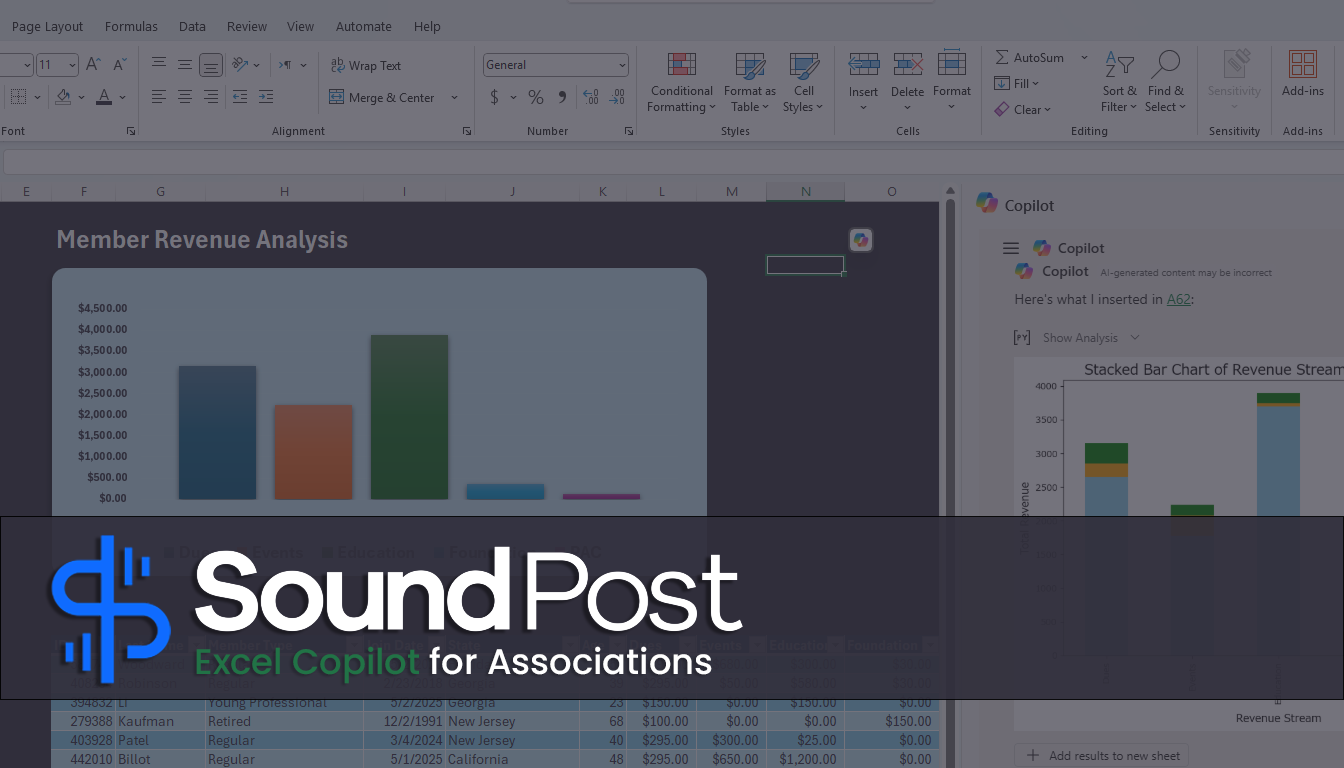Switch to the Automate tab

[x=365, y=27]
